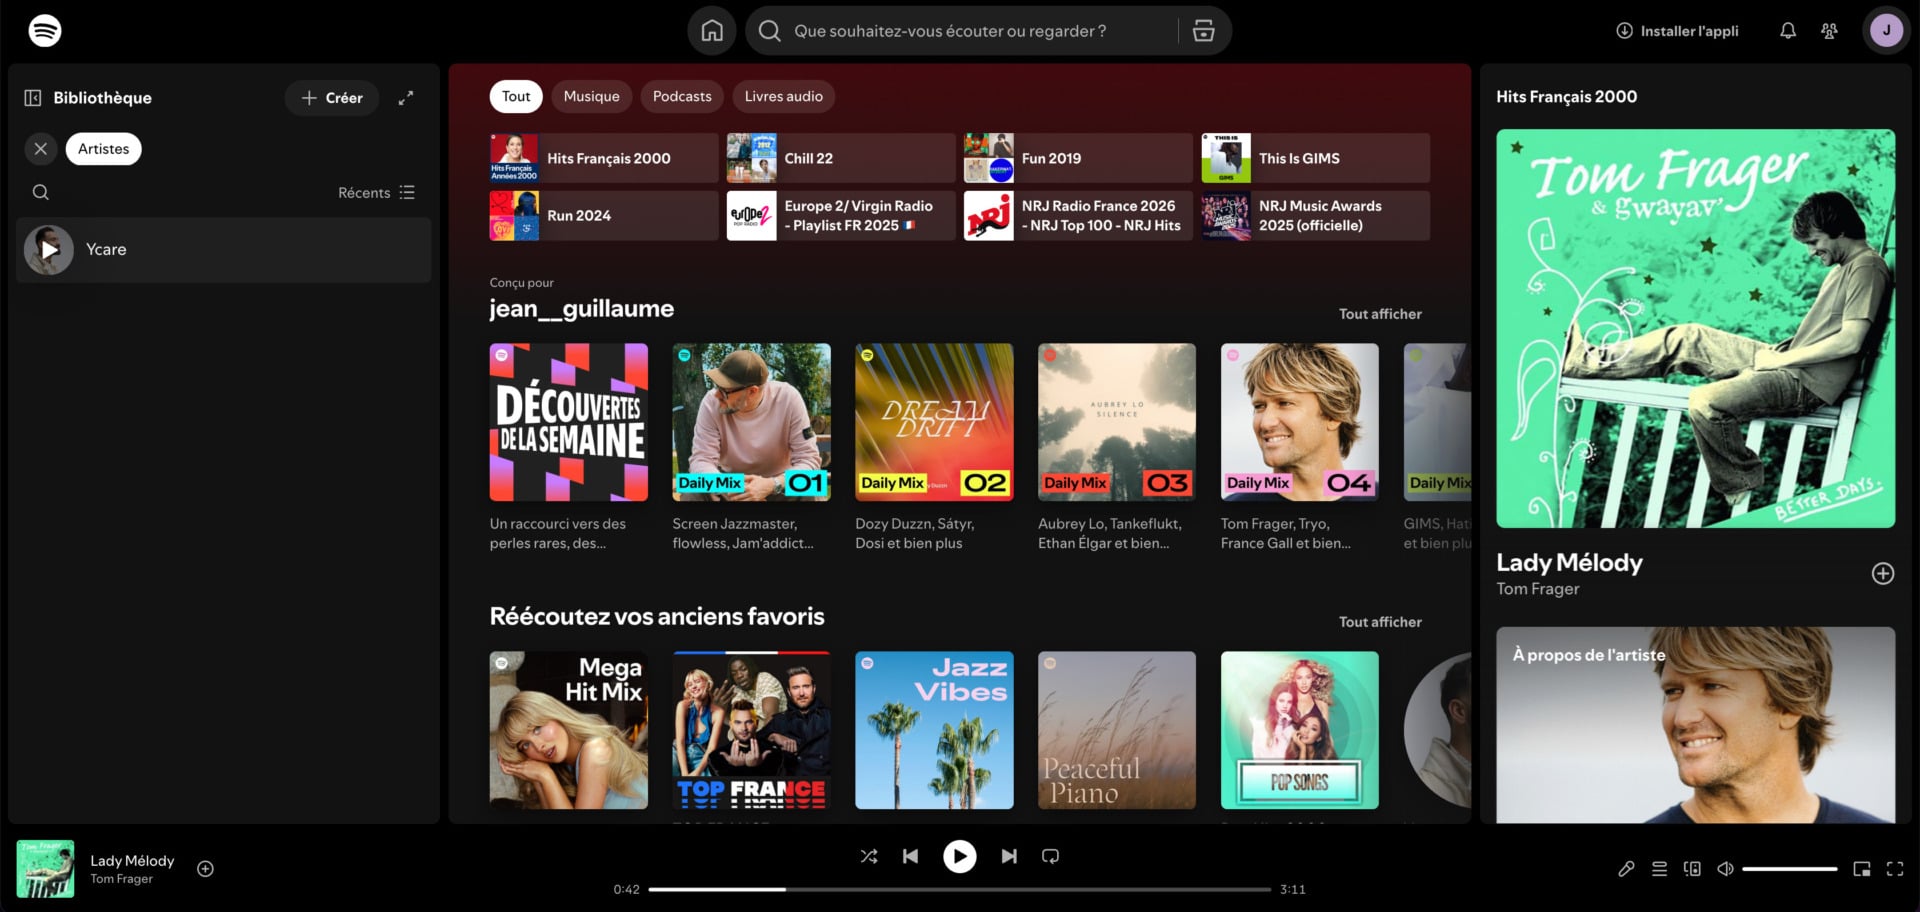Toggle repeat mode
The width and height of the screenshot is (1920, 912).
(x=1050, y=856)
